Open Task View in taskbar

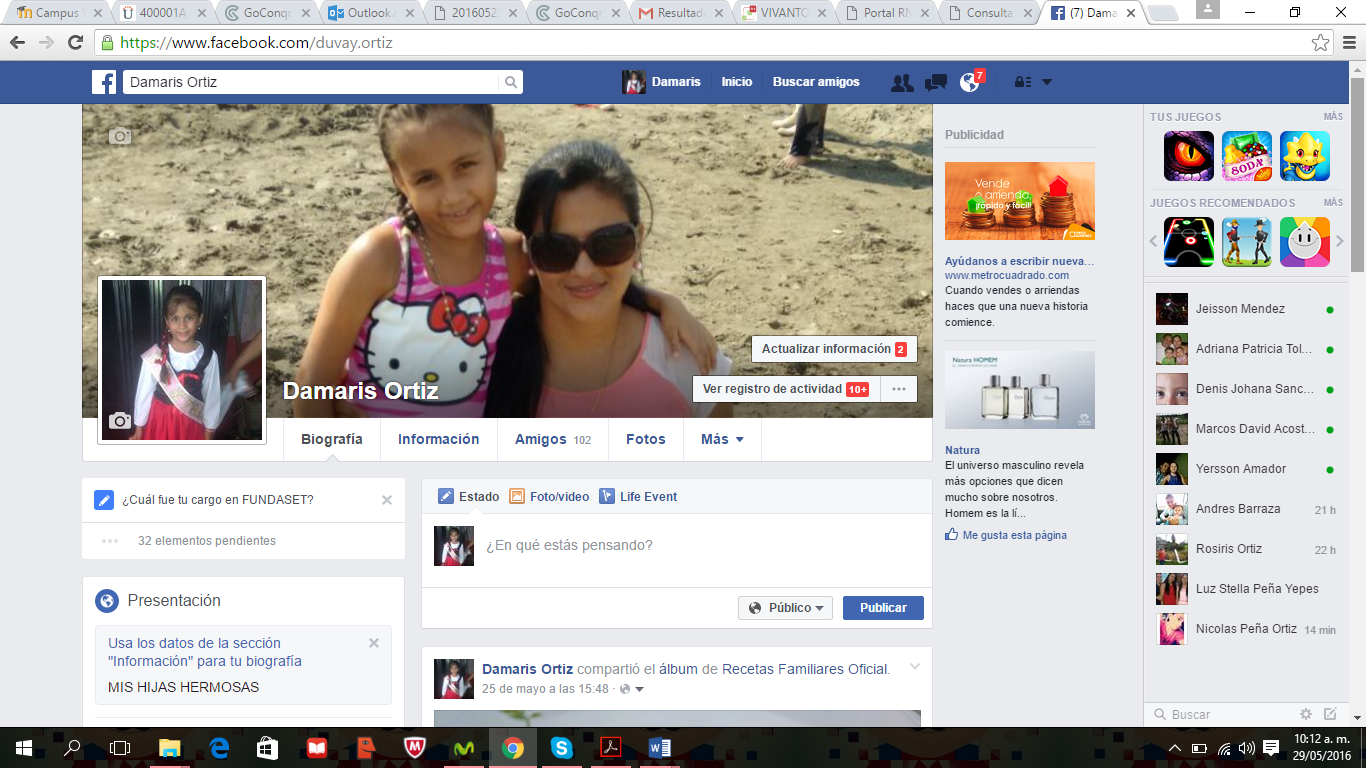click(120, 747)
